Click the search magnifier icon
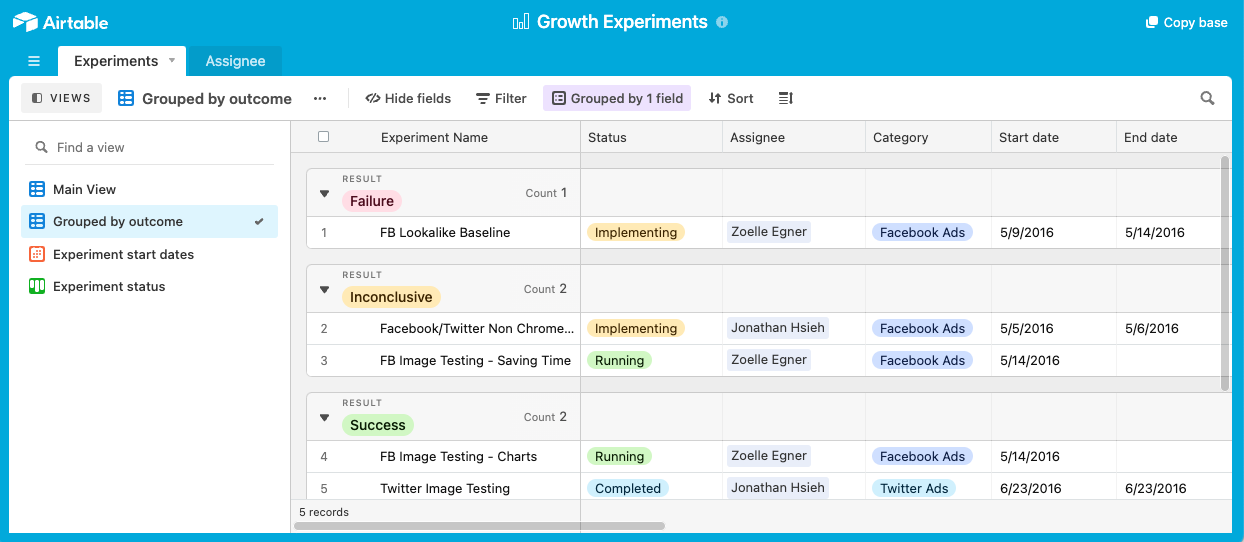This screenshot has height=542, width=1244. tap(1207, 98)
